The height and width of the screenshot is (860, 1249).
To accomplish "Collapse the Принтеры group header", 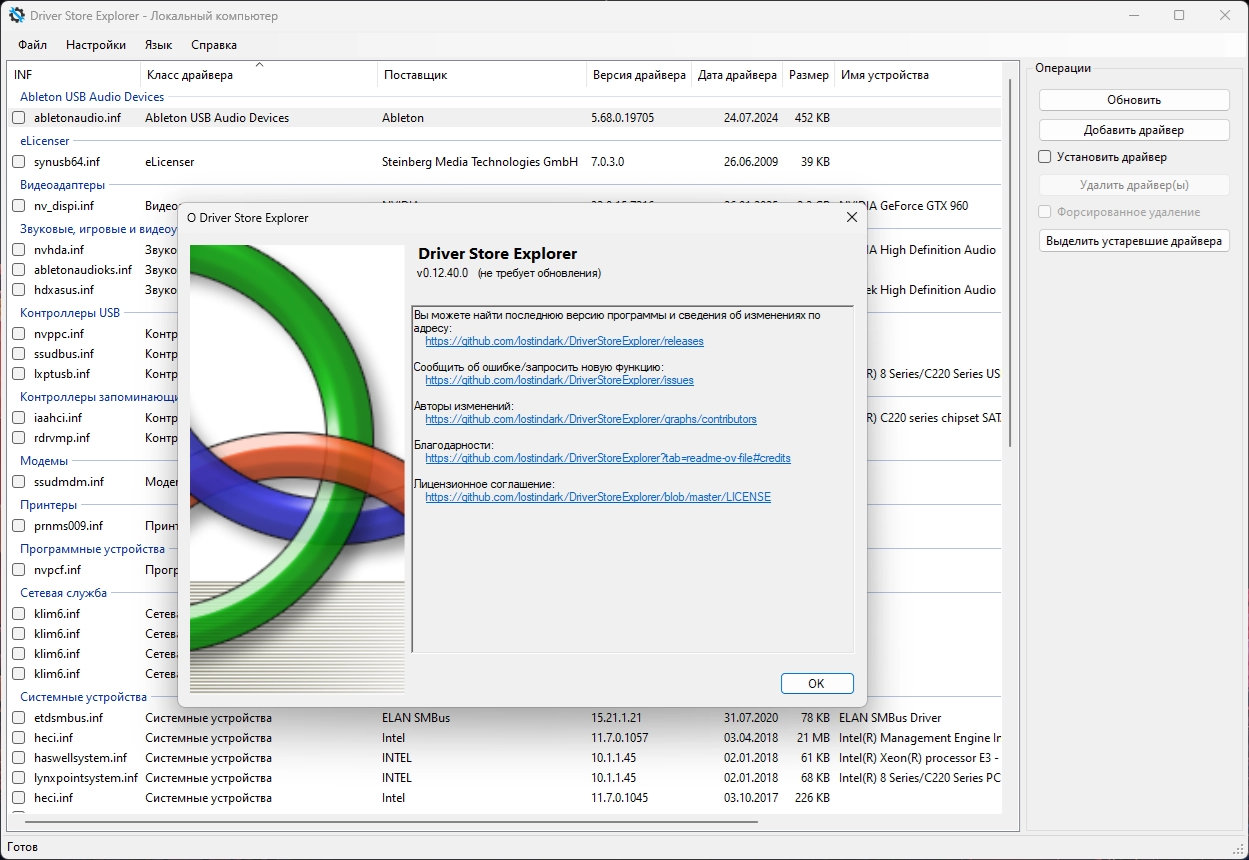I will coord(48,505).
